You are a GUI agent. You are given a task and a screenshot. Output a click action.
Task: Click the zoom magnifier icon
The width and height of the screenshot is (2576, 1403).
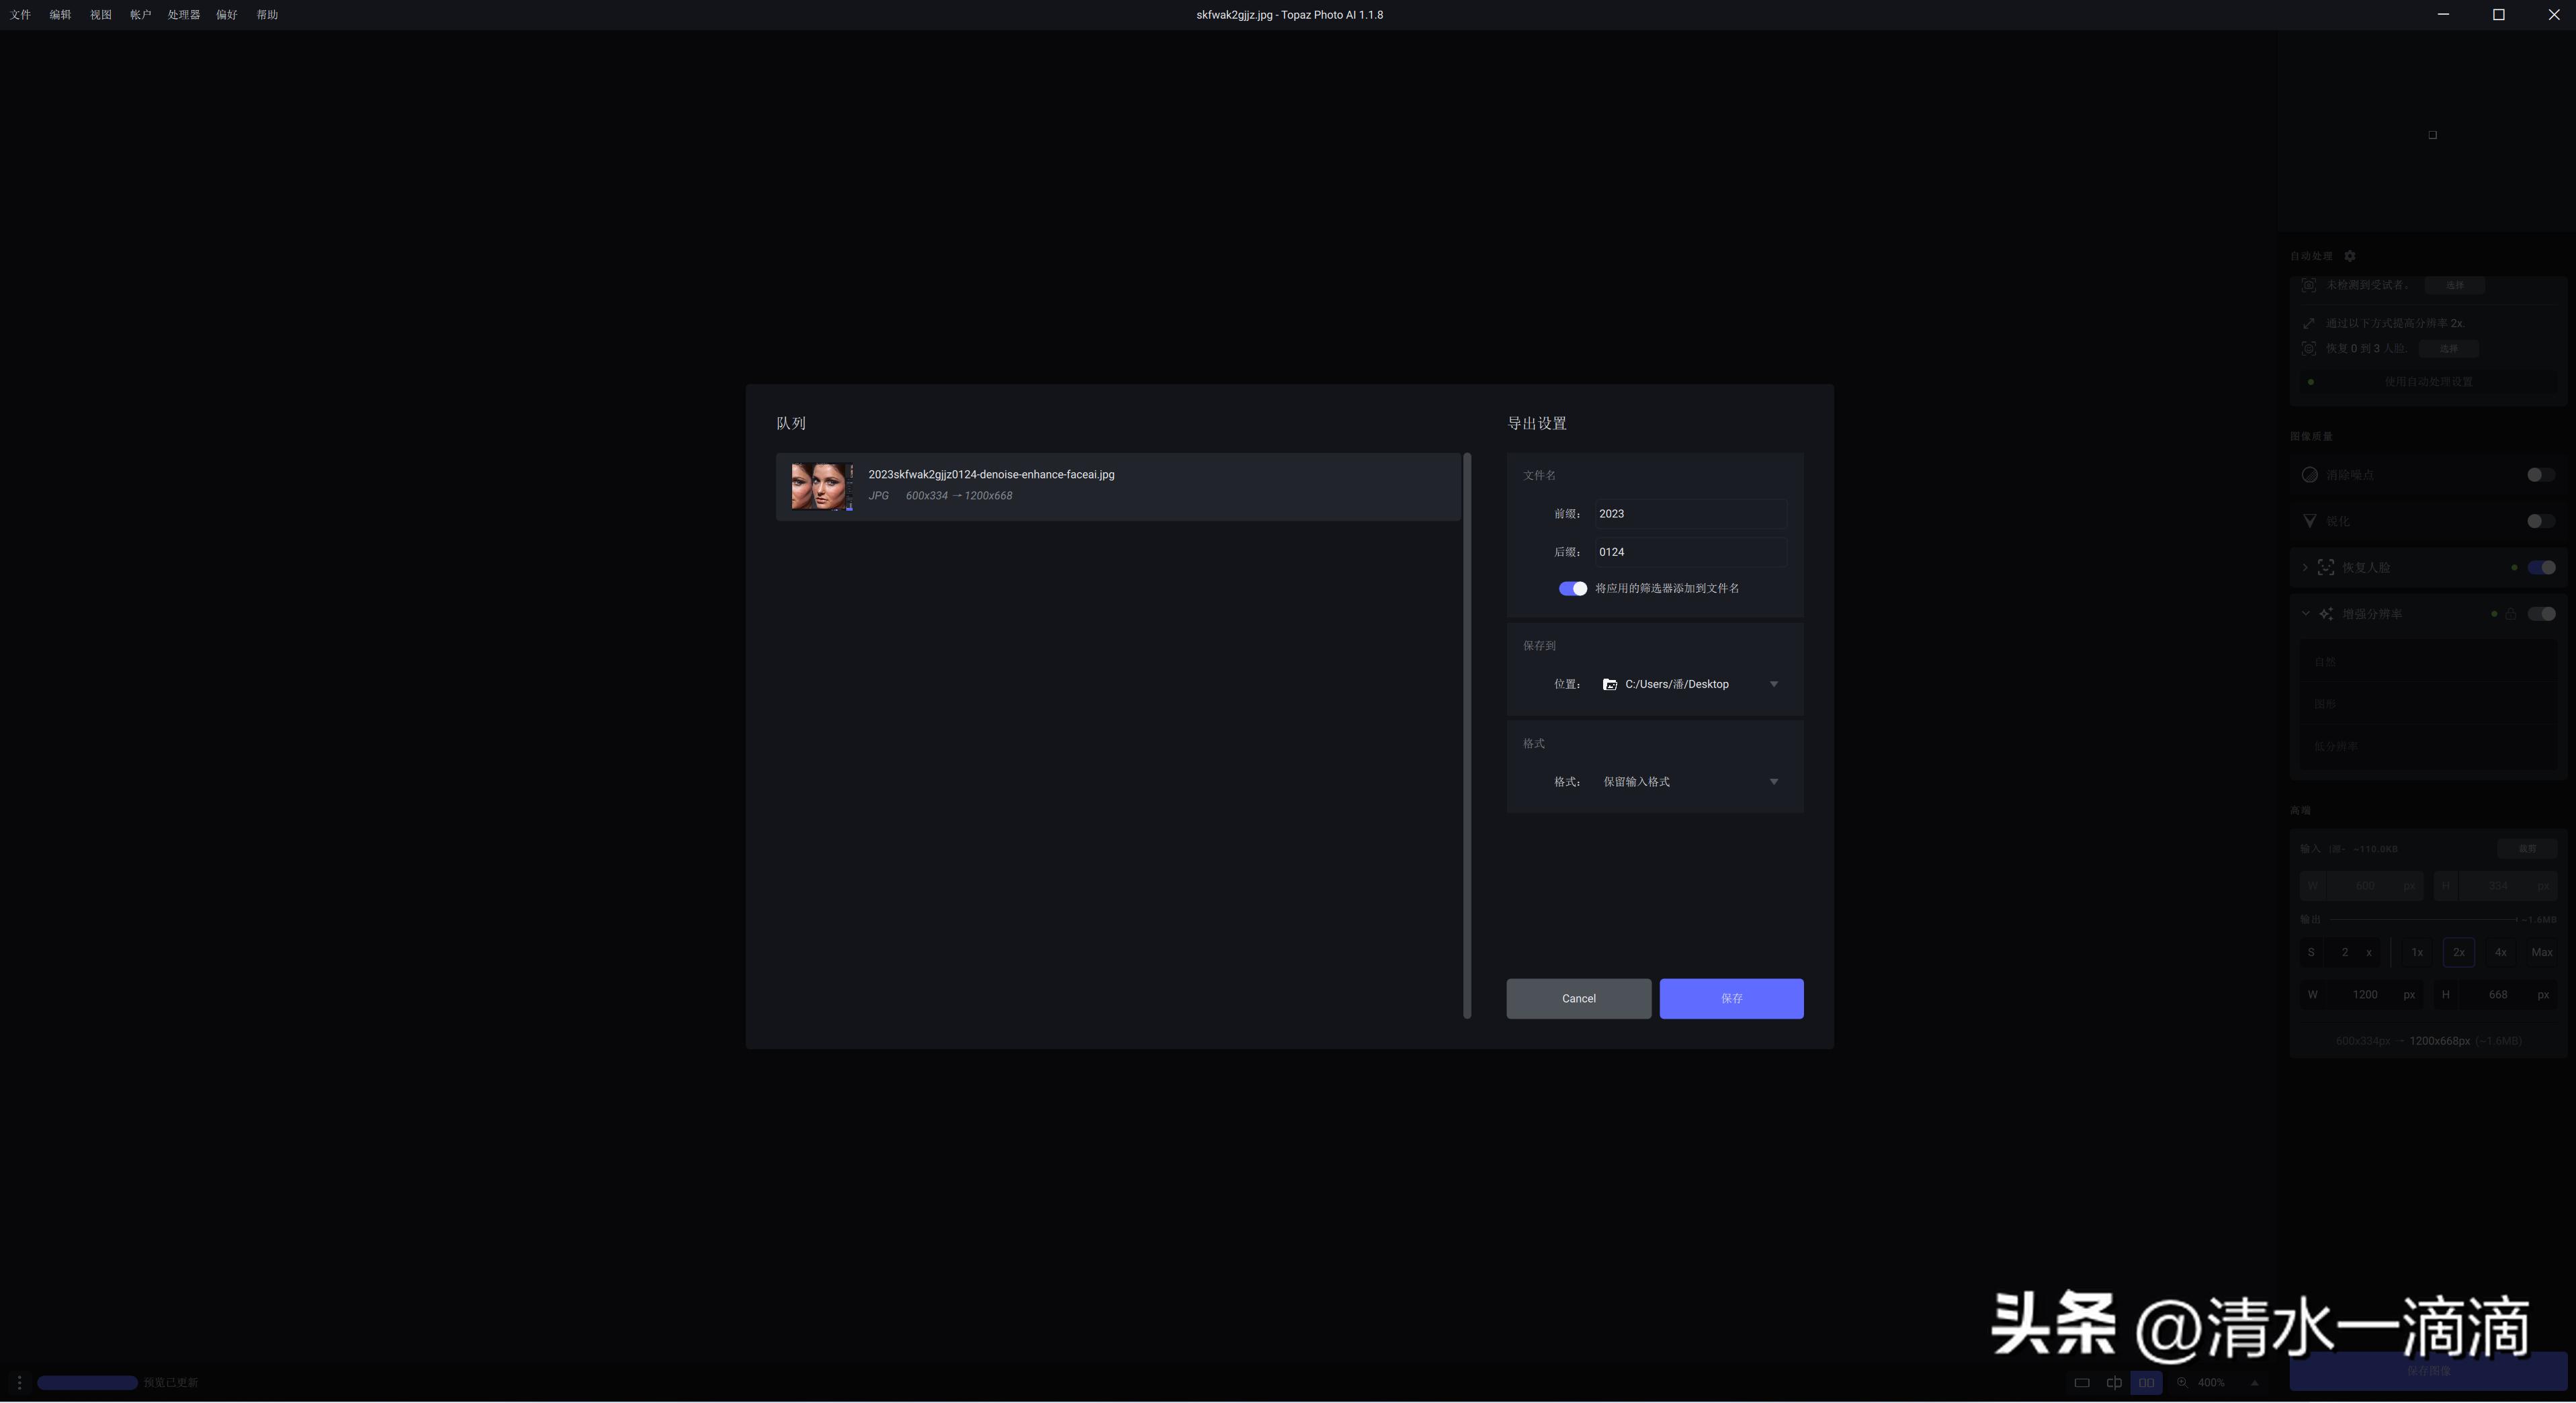pyautogui.click(x=2182, y=1383)
